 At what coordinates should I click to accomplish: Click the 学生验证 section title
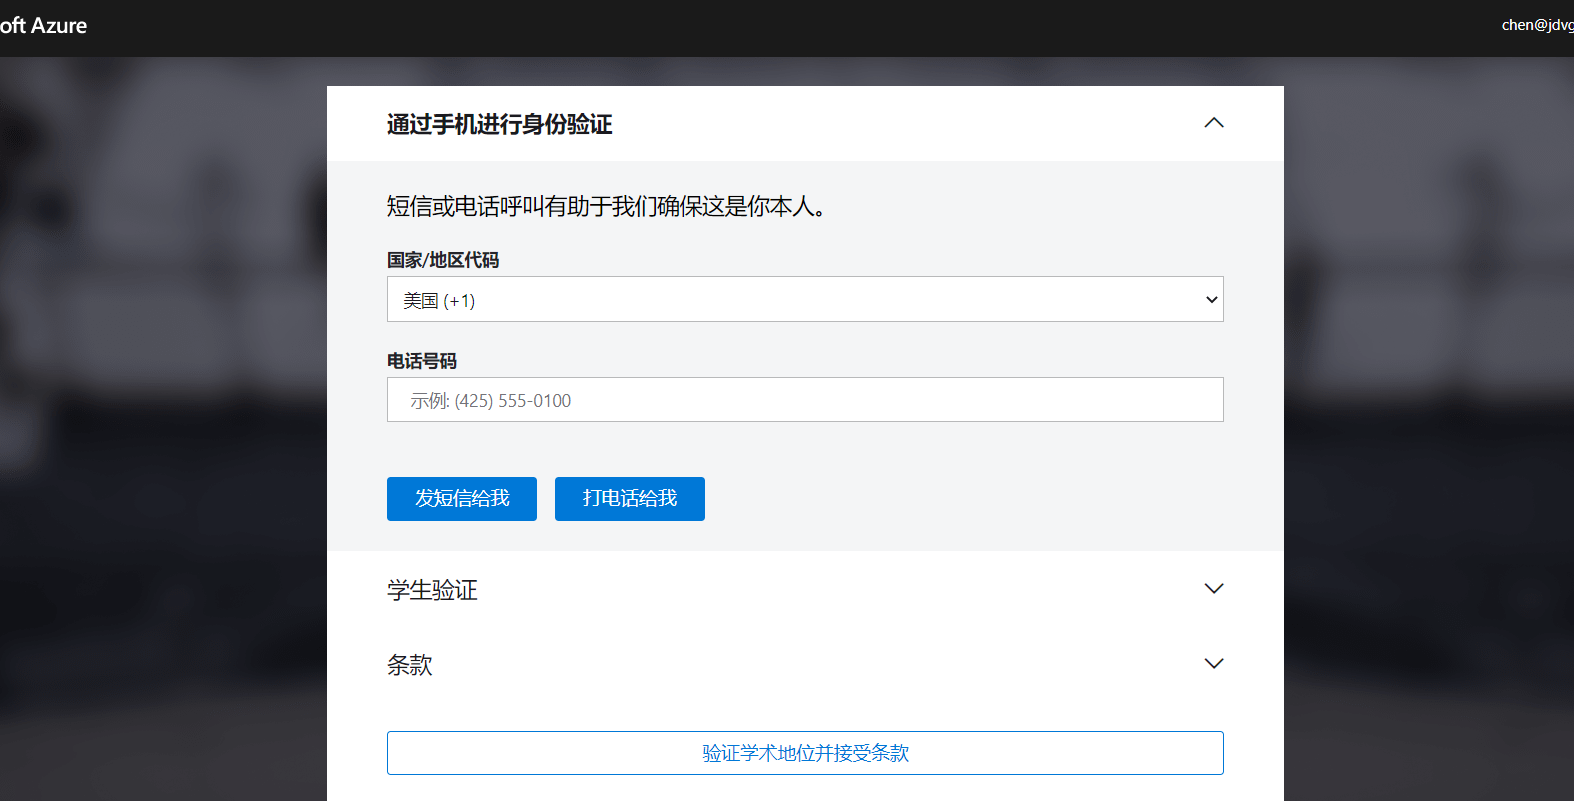coord(432,590)
